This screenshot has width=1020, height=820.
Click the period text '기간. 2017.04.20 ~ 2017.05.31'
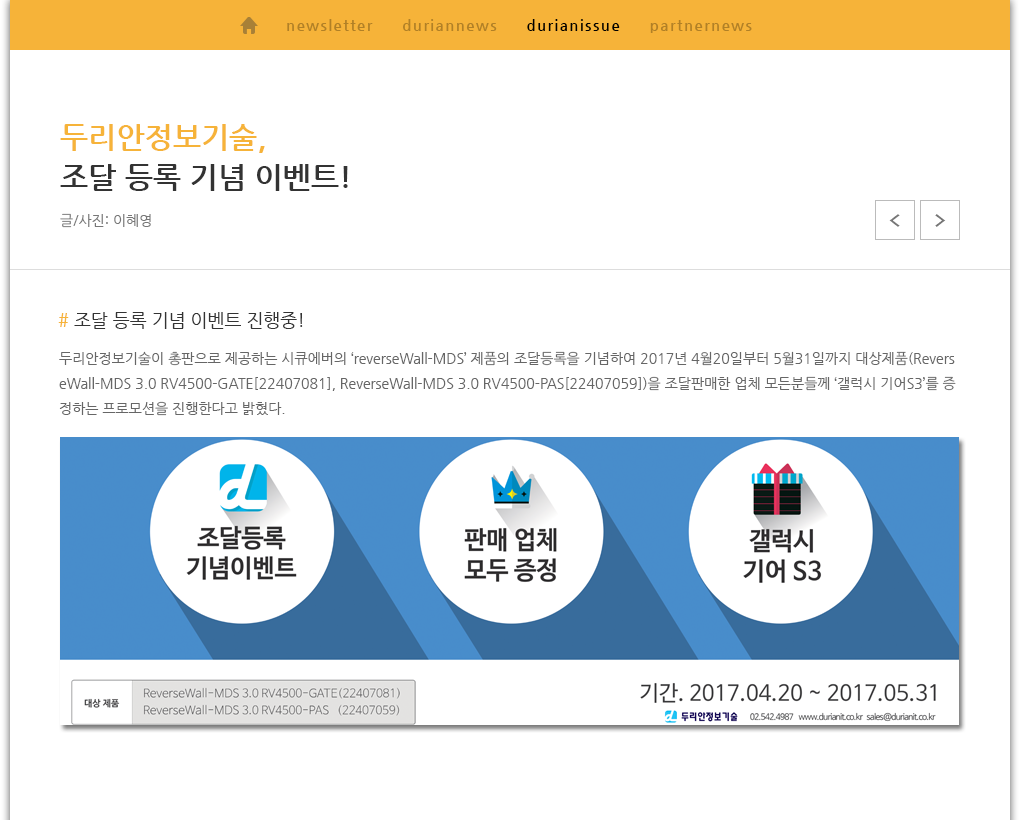(788, 693)
